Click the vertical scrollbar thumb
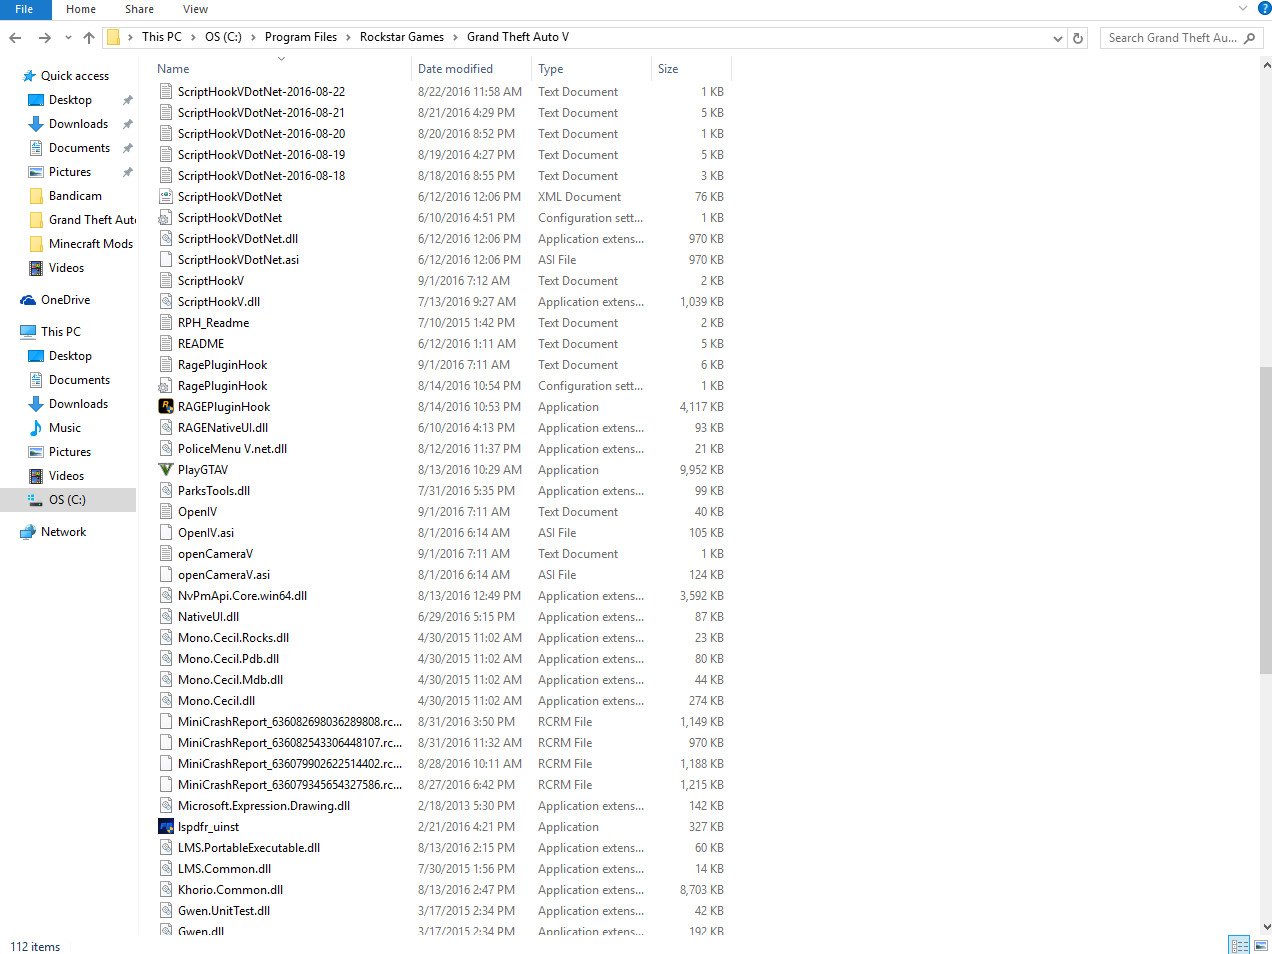The height and width of the screenshot is (954, 1272). 1266,520
